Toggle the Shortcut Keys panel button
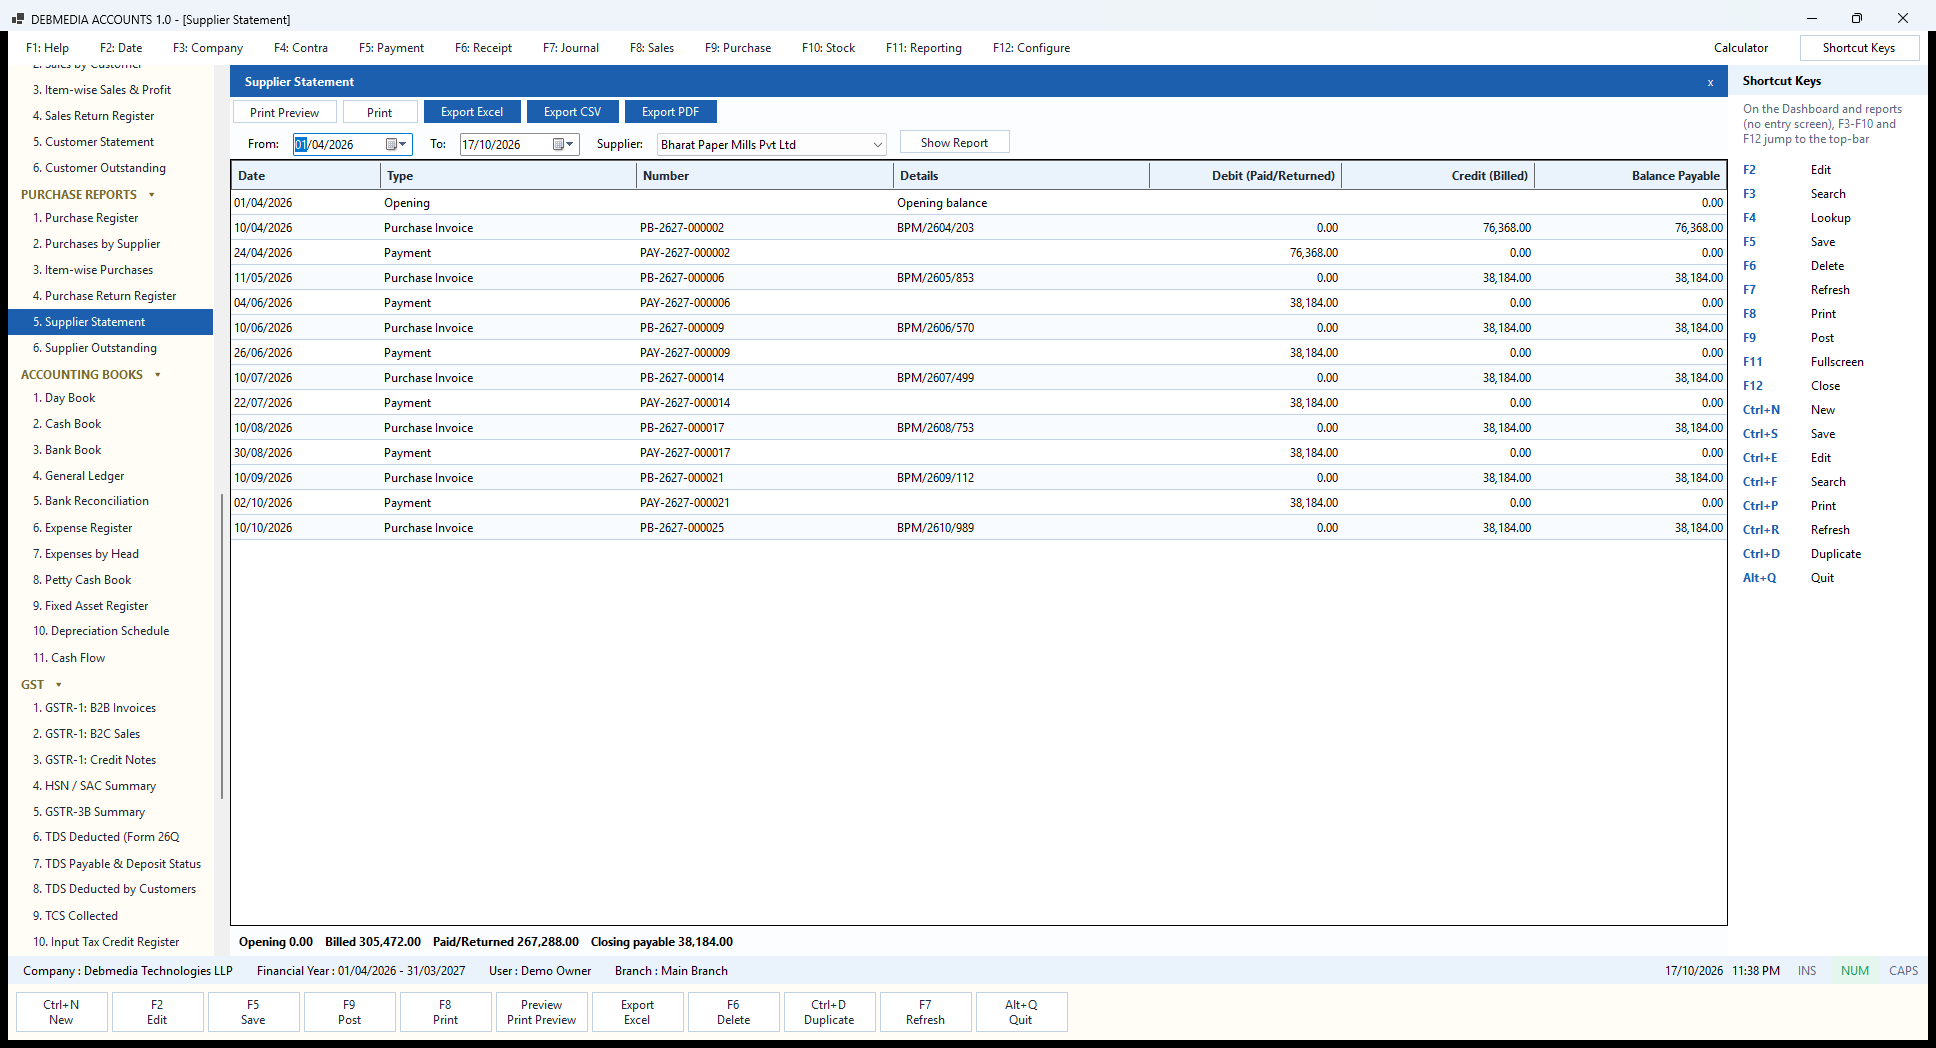The height and width of the screenshot is (1048, 1936). point(1858,48)
